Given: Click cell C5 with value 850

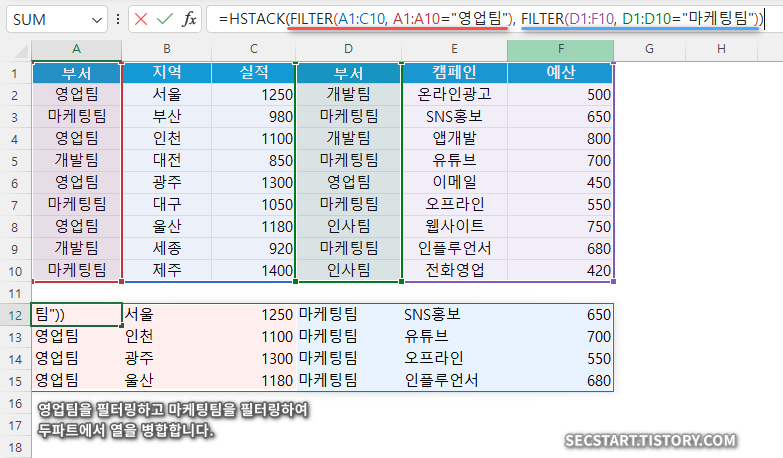Looking at the screenshot, I should [254, 160].
